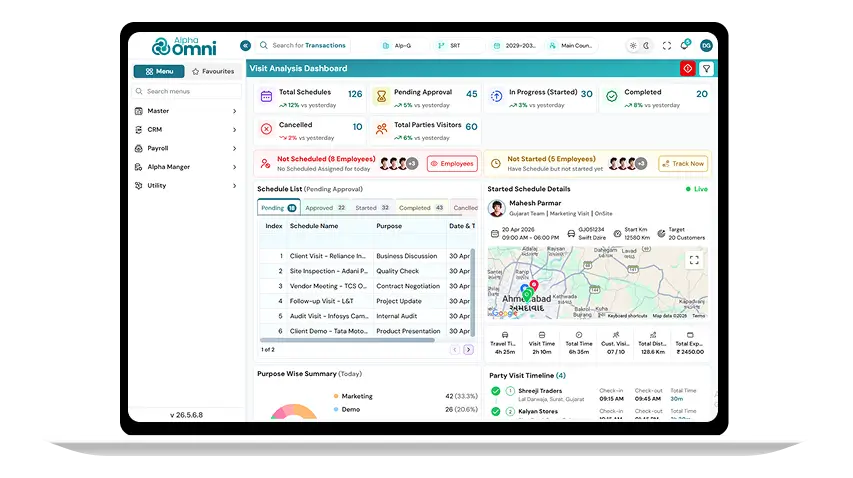Switch to dark theme with the moon icon

646,46
